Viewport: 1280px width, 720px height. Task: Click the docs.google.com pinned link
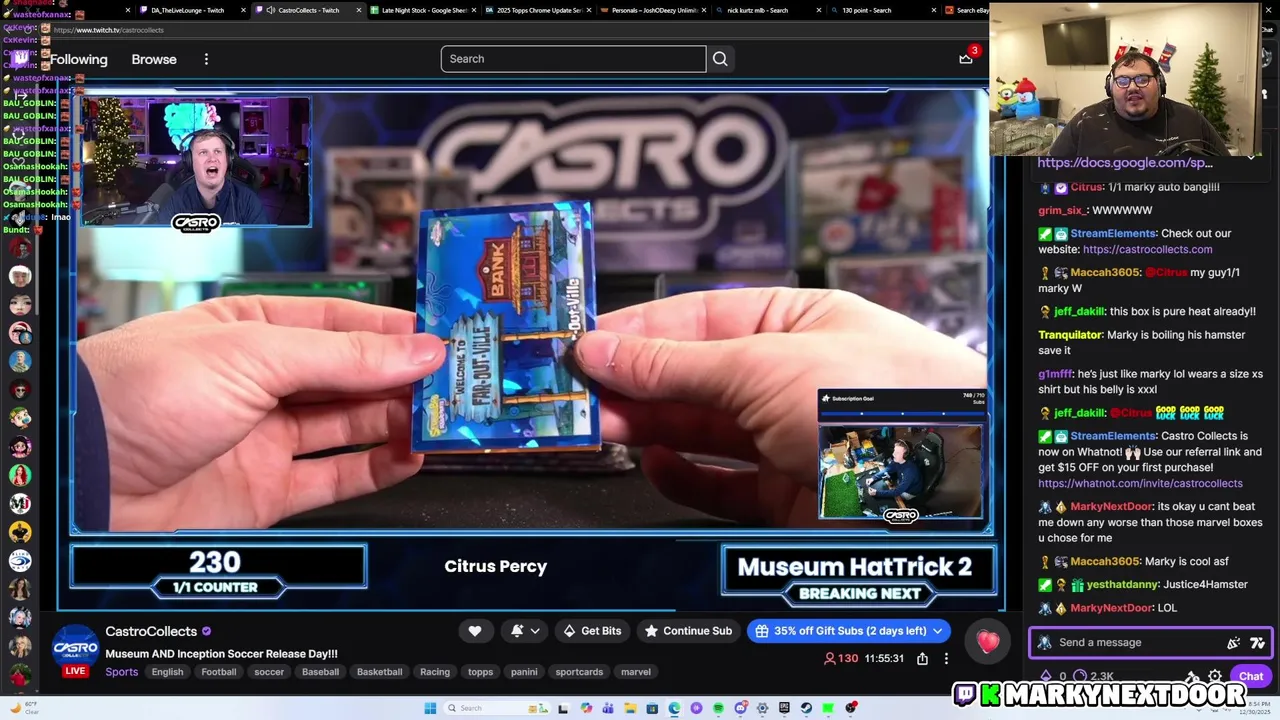point(1125,162)
